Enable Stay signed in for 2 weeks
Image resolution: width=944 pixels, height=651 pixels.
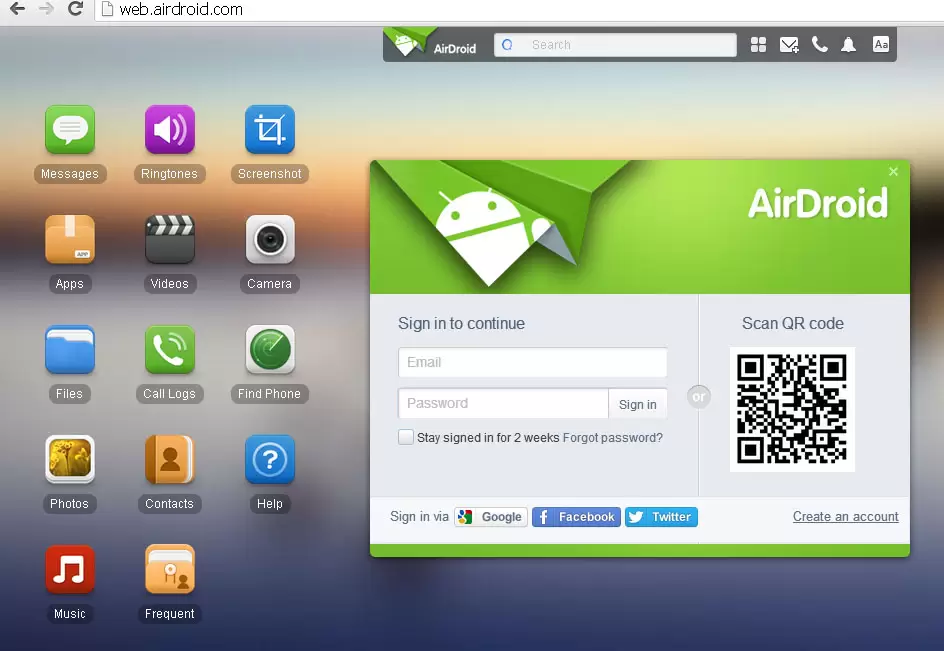point(406,437)
